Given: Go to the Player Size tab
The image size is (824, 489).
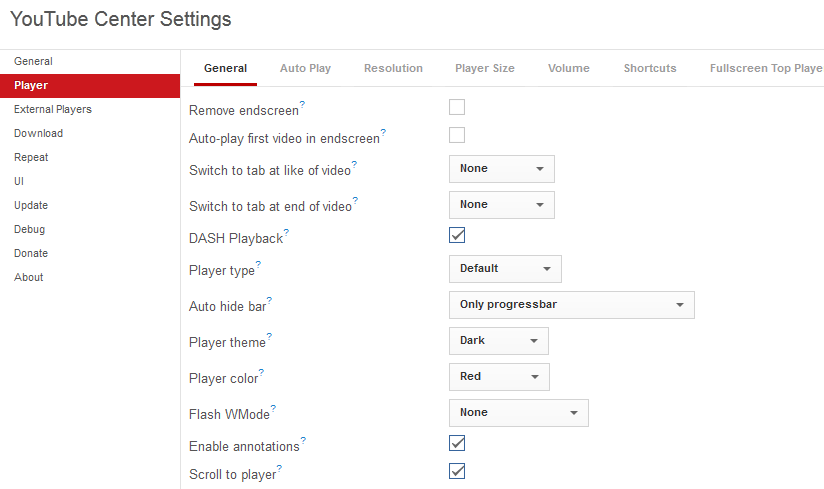Looking at the screenshot, I should tap(485, 68).
